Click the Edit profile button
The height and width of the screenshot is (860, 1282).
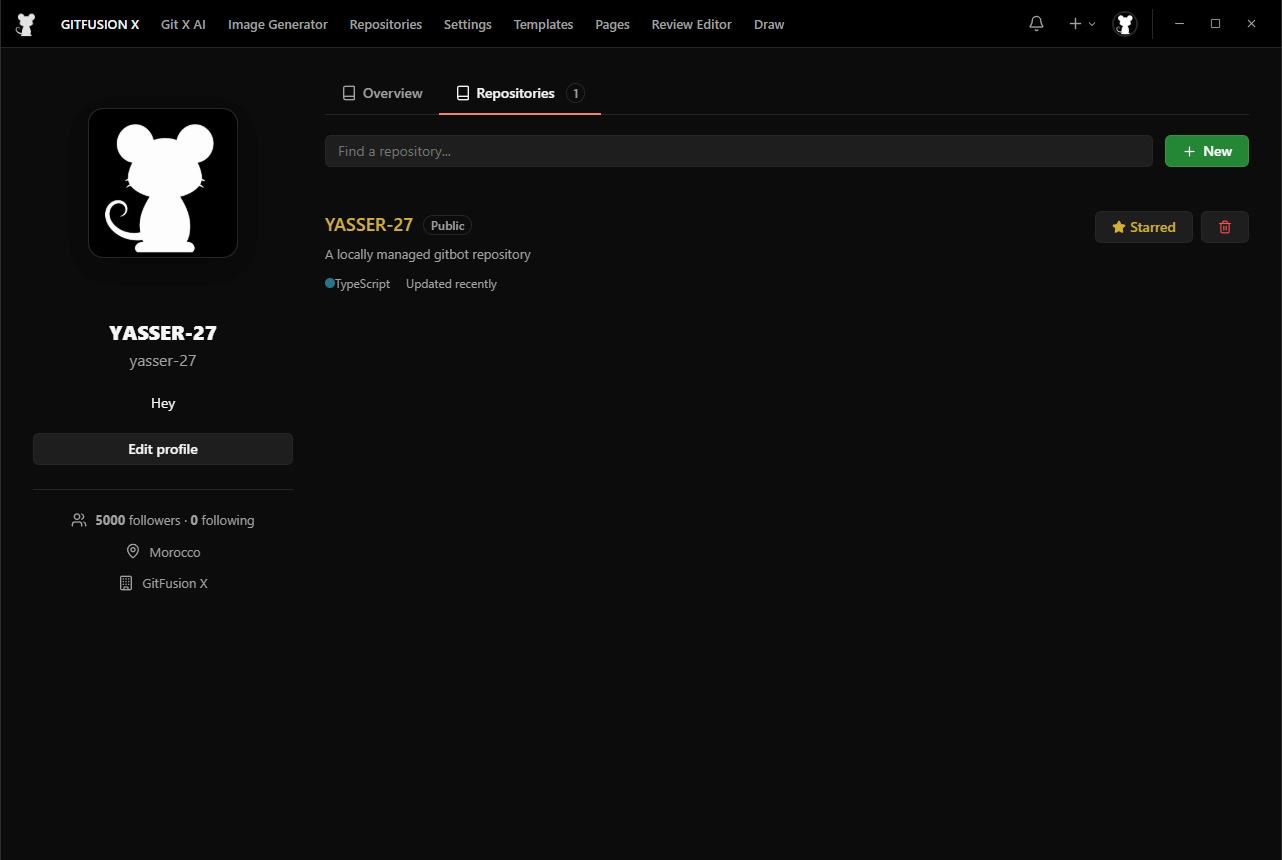(163, 449)
